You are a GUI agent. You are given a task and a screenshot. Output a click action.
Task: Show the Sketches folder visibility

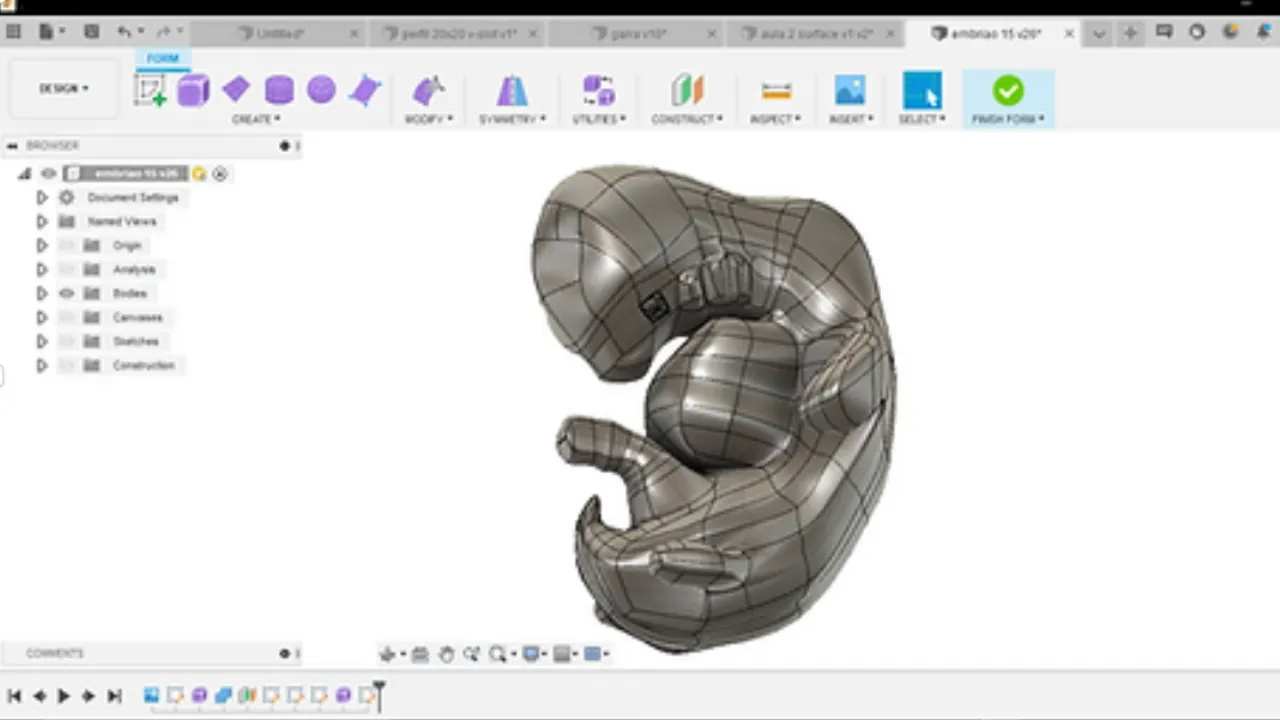pyautogui.click(x=67, y=342)
